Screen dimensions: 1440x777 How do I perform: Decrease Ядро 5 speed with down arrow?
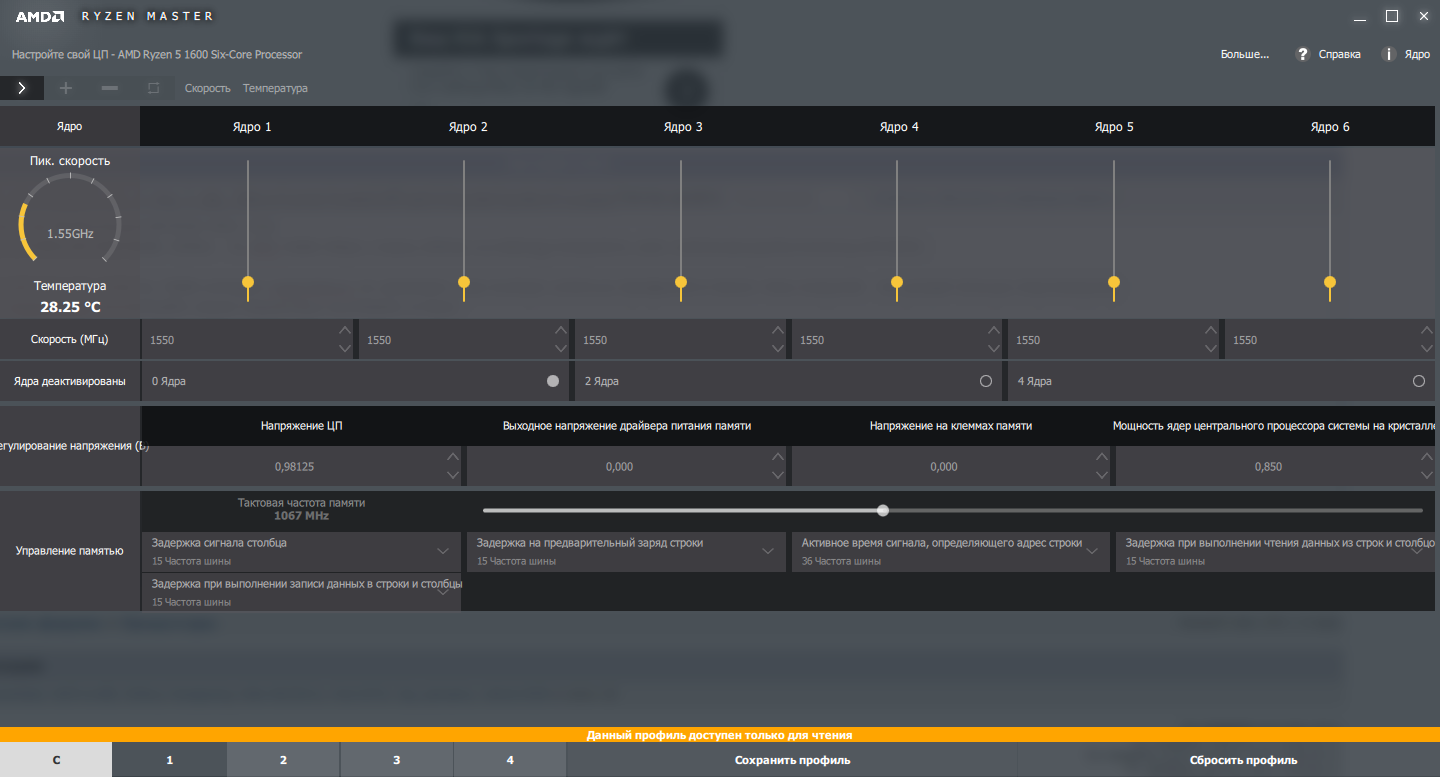coord(1211,349)
